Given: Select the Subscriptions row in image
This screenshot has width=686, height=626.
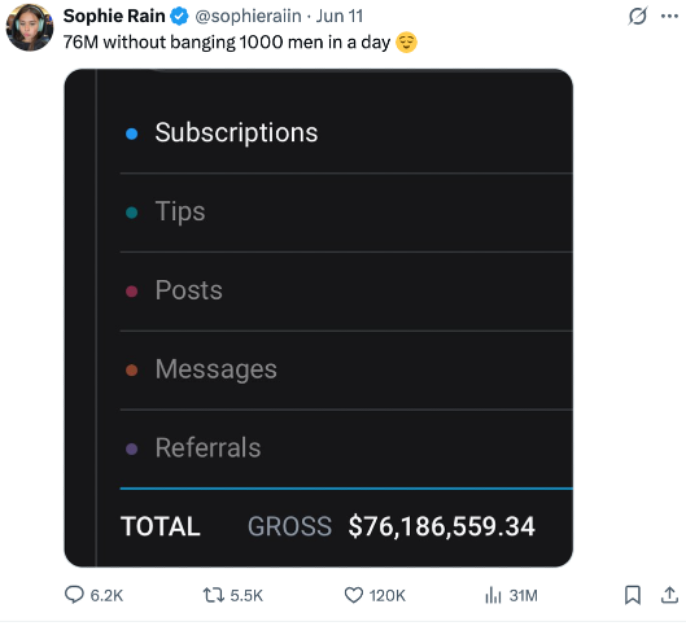Looking at the screenshot, I should click(346, 133).
